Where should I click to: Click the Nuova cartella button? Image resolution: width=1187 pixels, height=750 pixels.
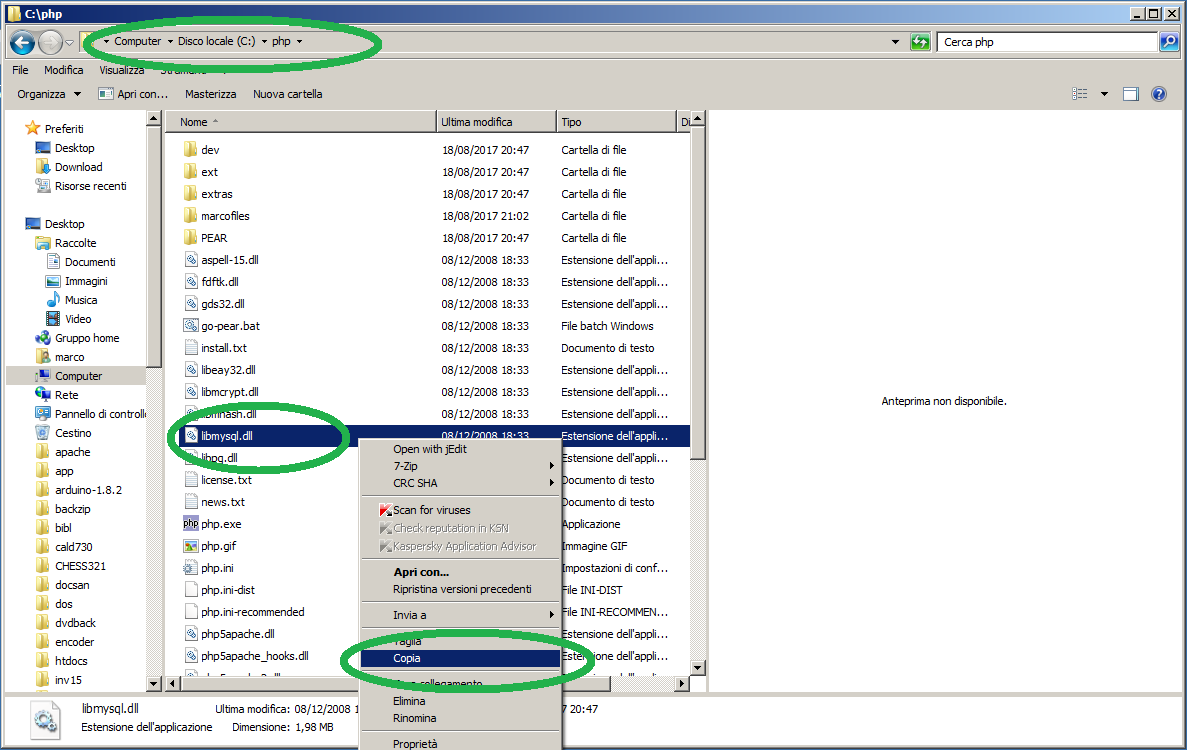click(x=287, y=94)
